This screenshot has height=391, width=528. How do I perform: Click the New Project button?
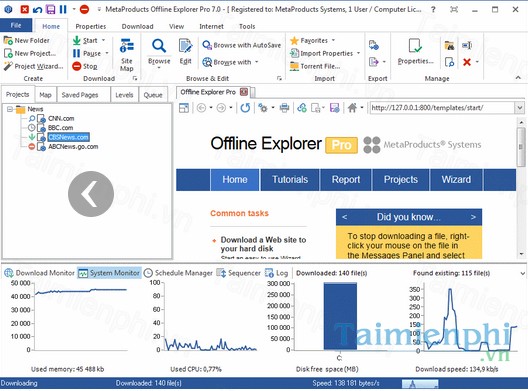[x=30, y=53]
